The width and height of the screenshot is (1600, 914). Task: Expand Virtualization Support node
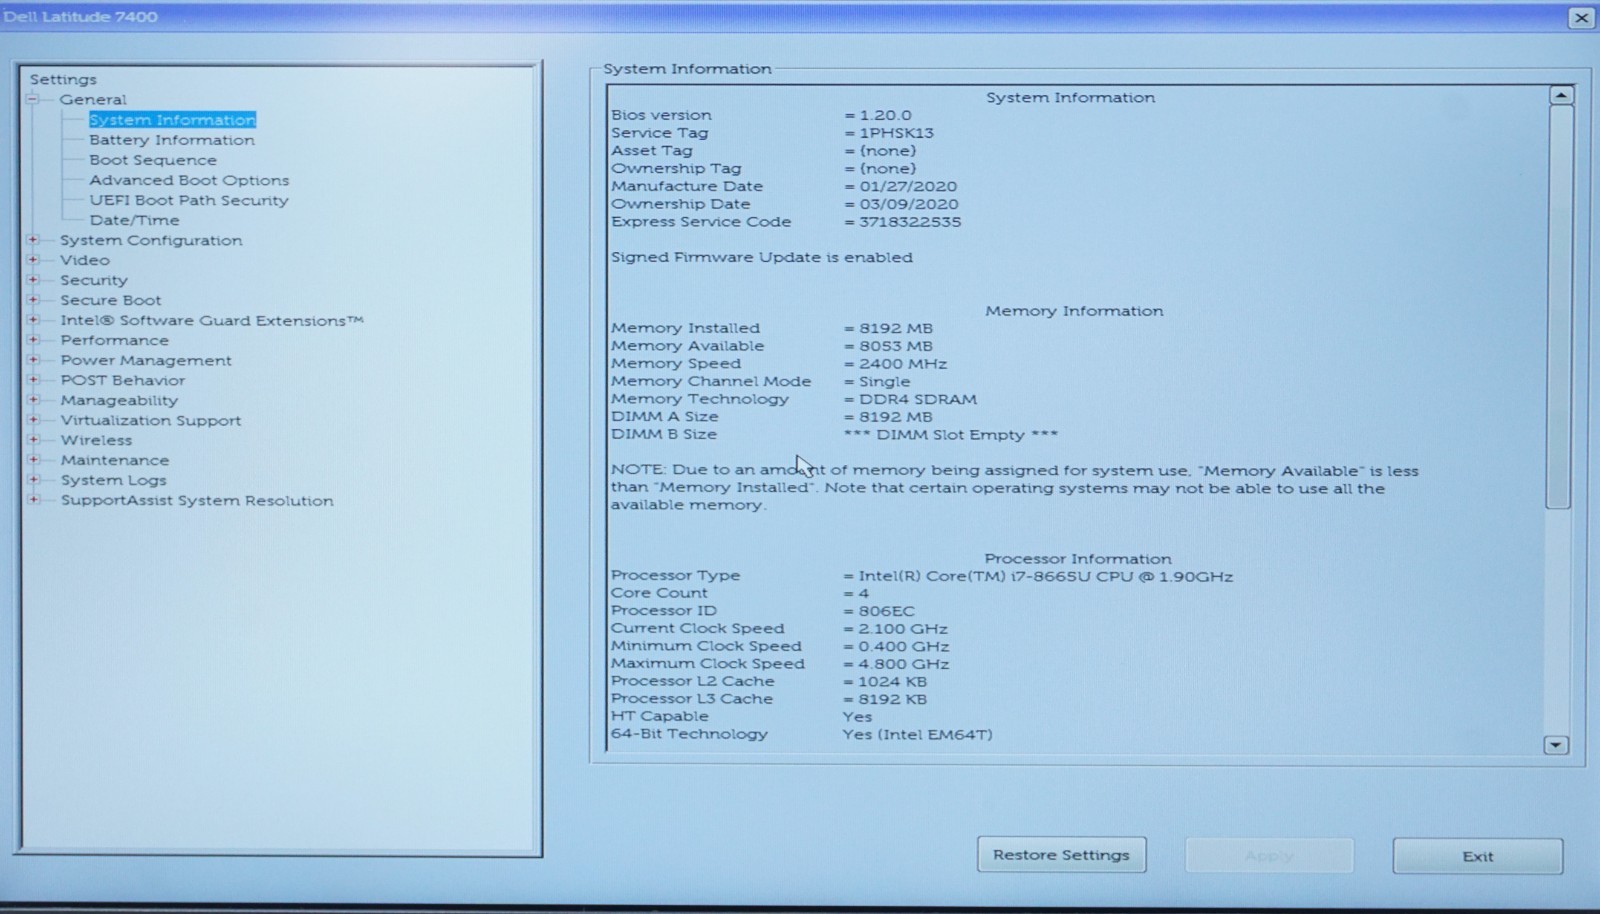(x=33, y=420)
